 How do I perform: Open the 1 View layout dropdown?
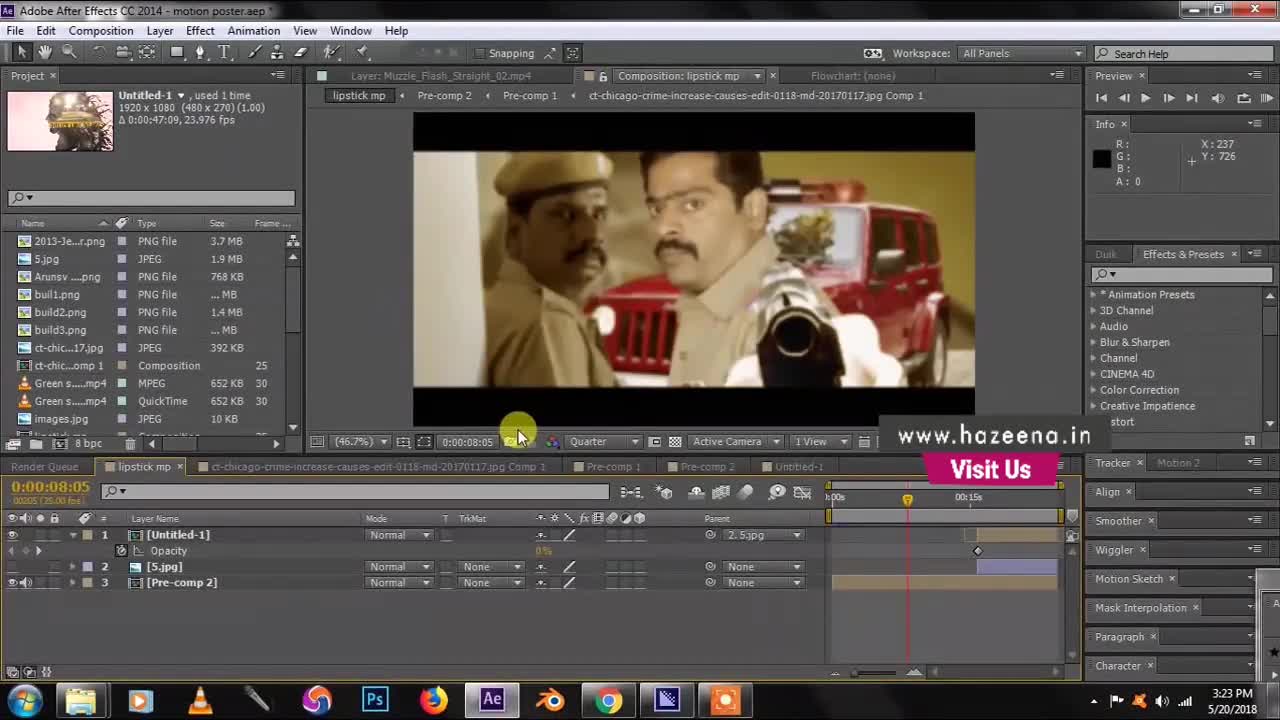[821, 442]
